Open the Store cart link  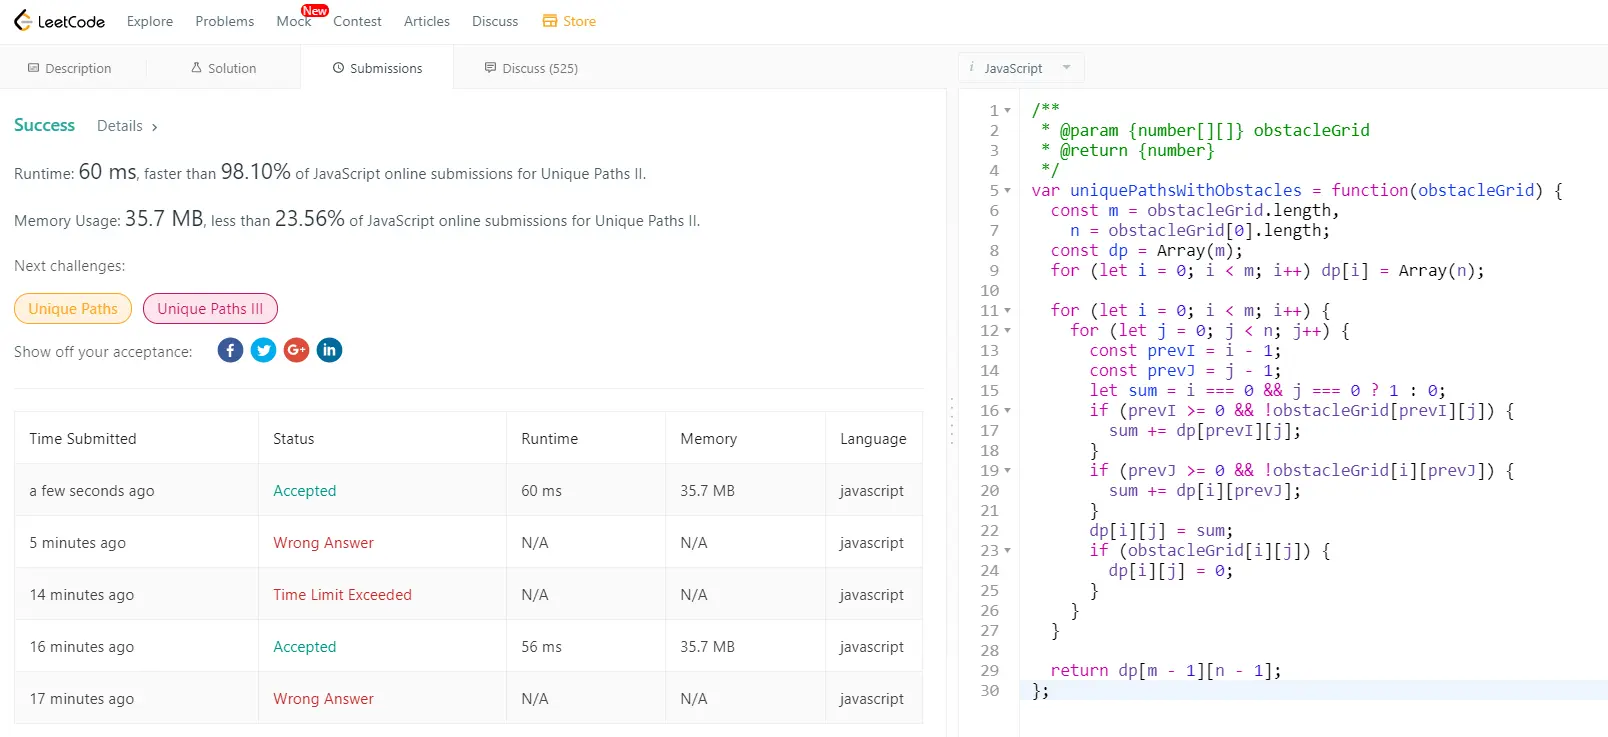(x=569, y=21)
